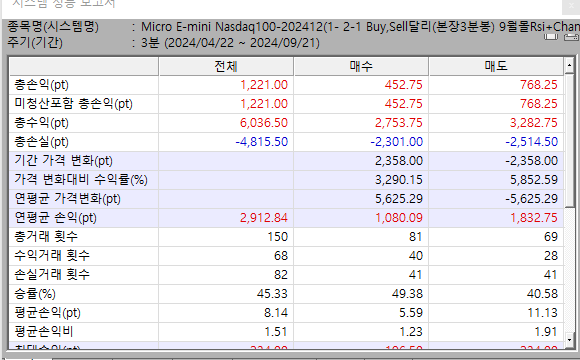
Task: Click the 5.59 average profit value
Action: (411, 313)
